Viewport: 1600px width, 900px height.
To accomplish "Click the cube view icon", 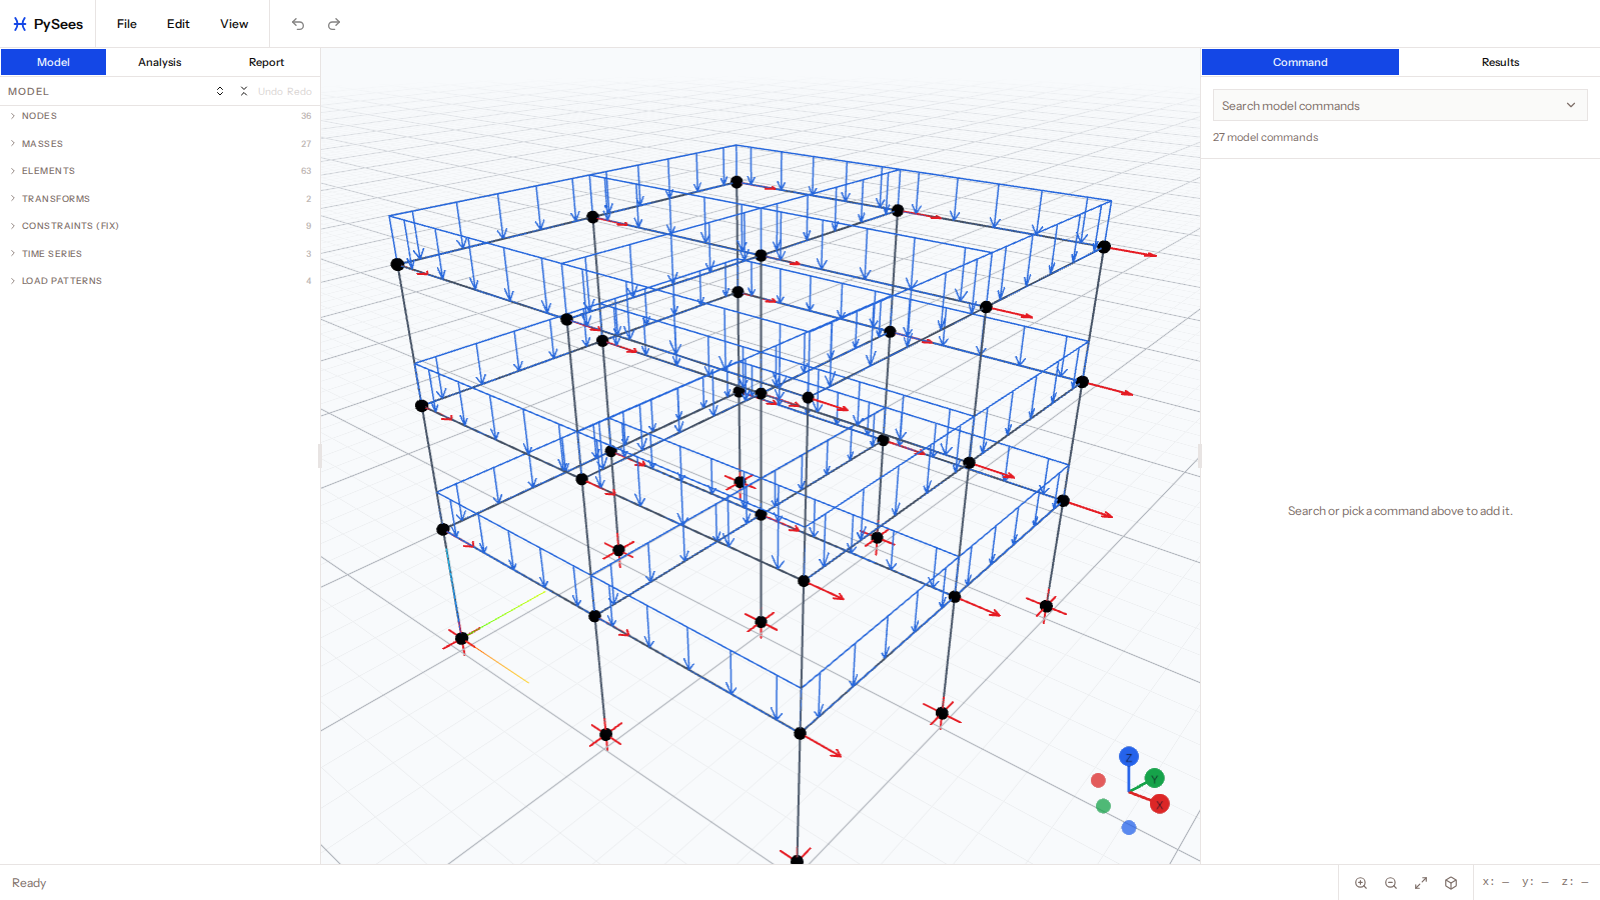I will [1451, 883].
